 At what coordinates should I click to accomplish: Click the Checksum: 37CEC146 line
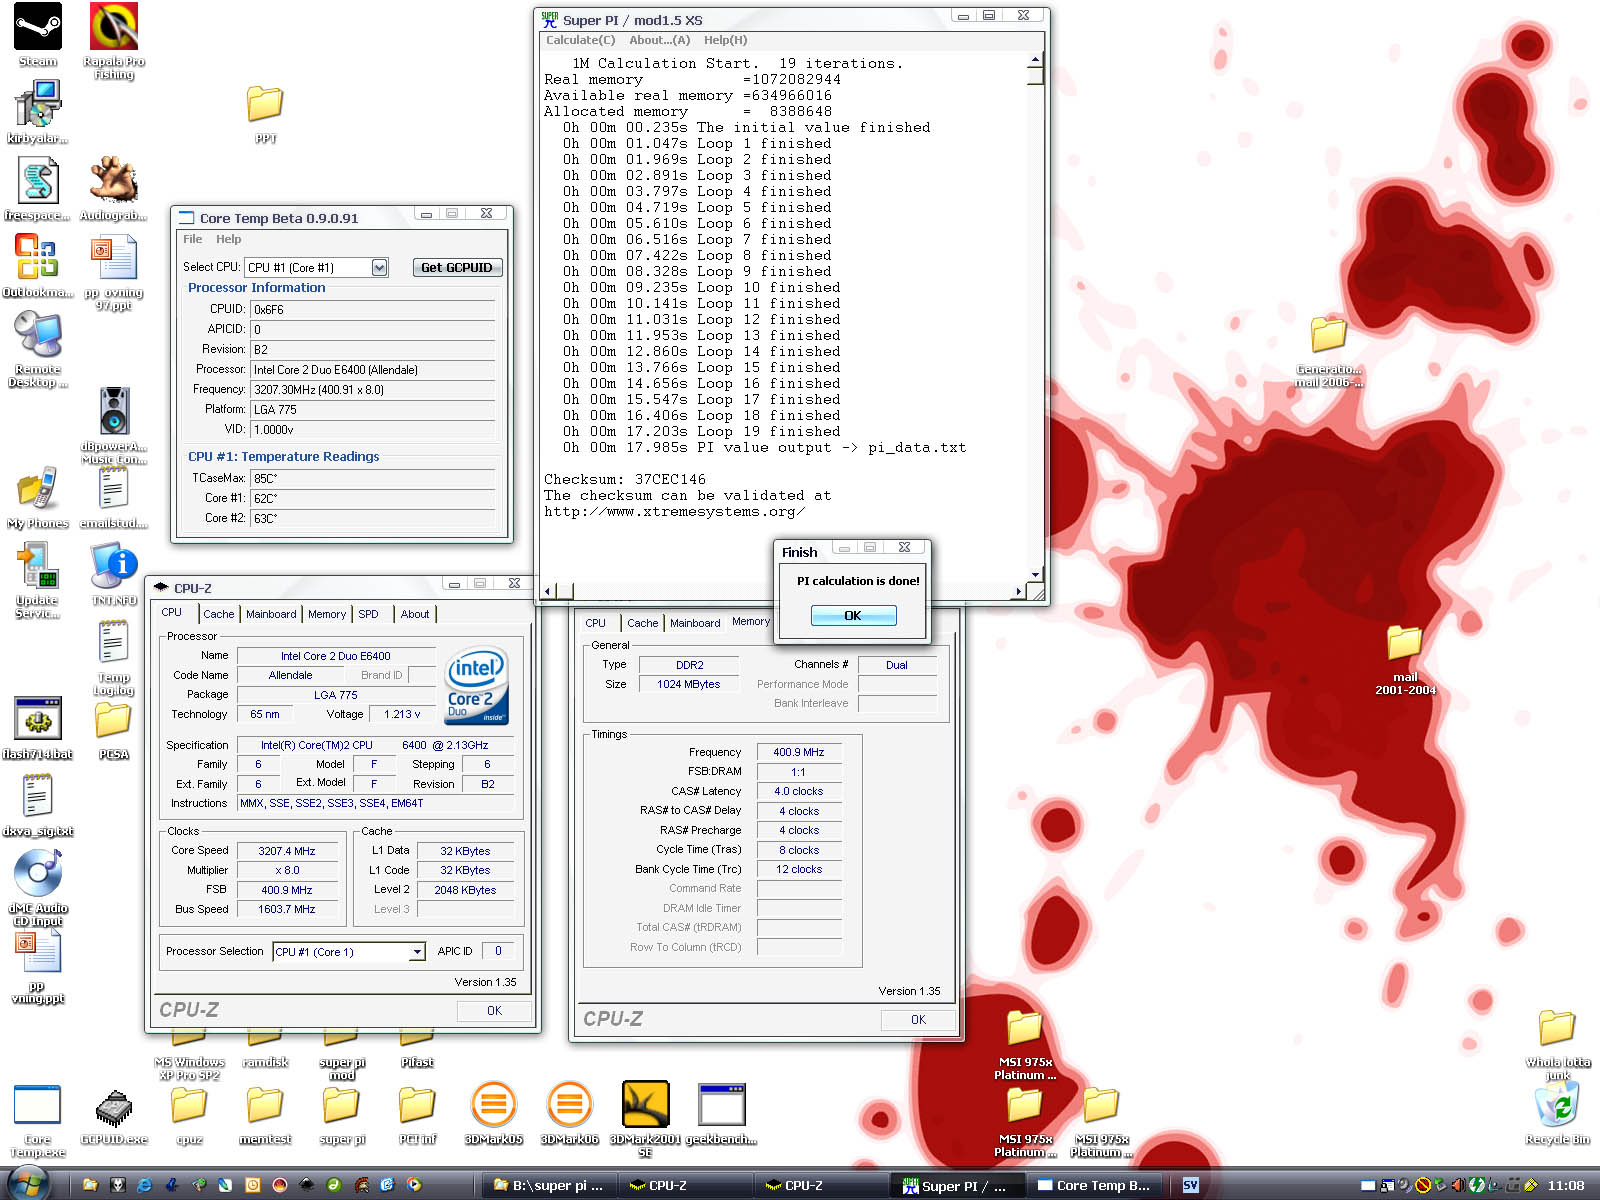click(x=625, y=479)
